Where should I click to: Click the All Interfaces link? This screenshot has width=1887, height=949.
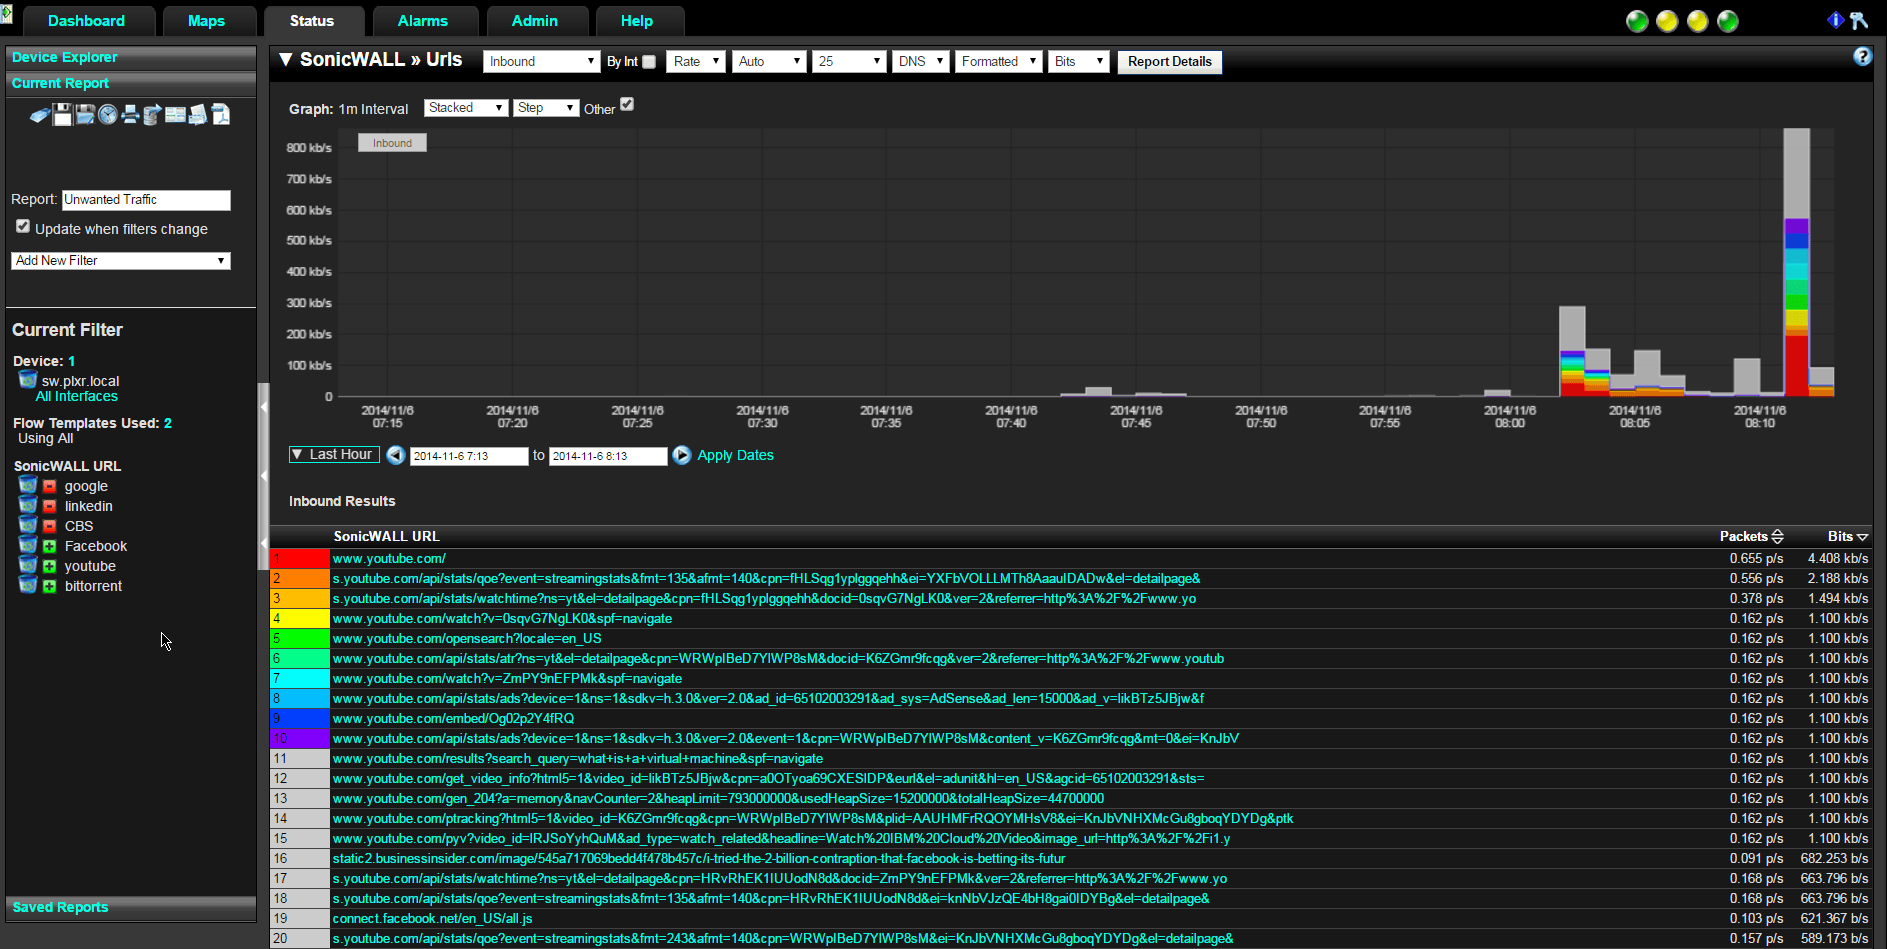(x=77, y=396)
